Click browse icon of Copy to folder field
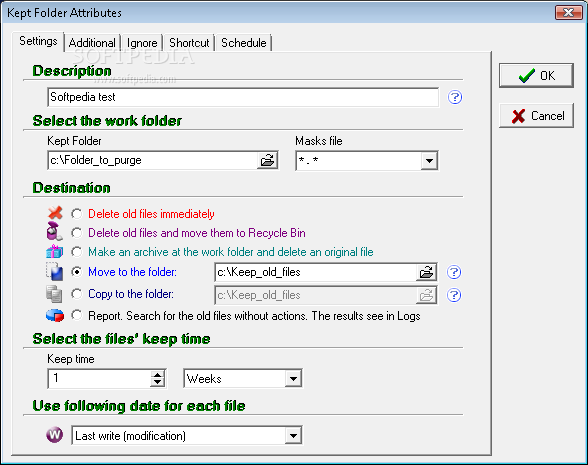588x465 pixels. (x=426, y=295)
